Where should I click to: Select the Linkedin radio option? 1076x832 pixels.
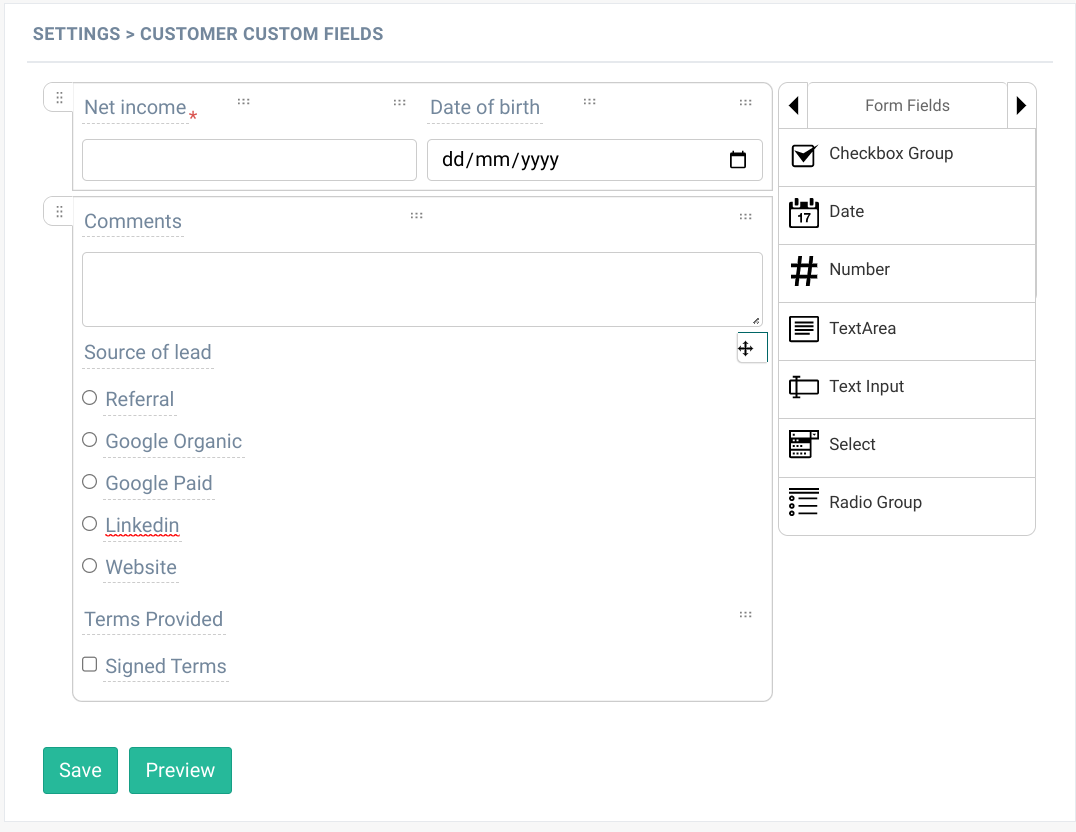tap(89, 523)
